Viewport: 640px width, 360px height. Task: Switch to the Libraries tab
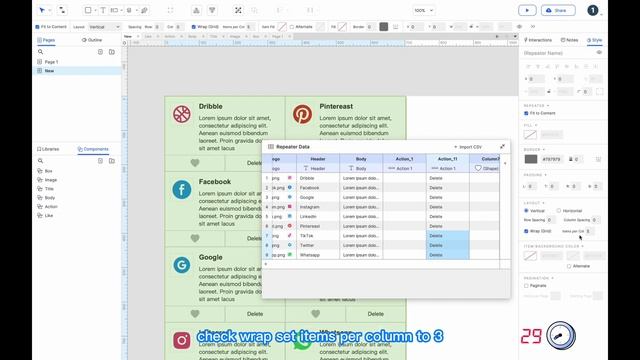coord(48,149)
